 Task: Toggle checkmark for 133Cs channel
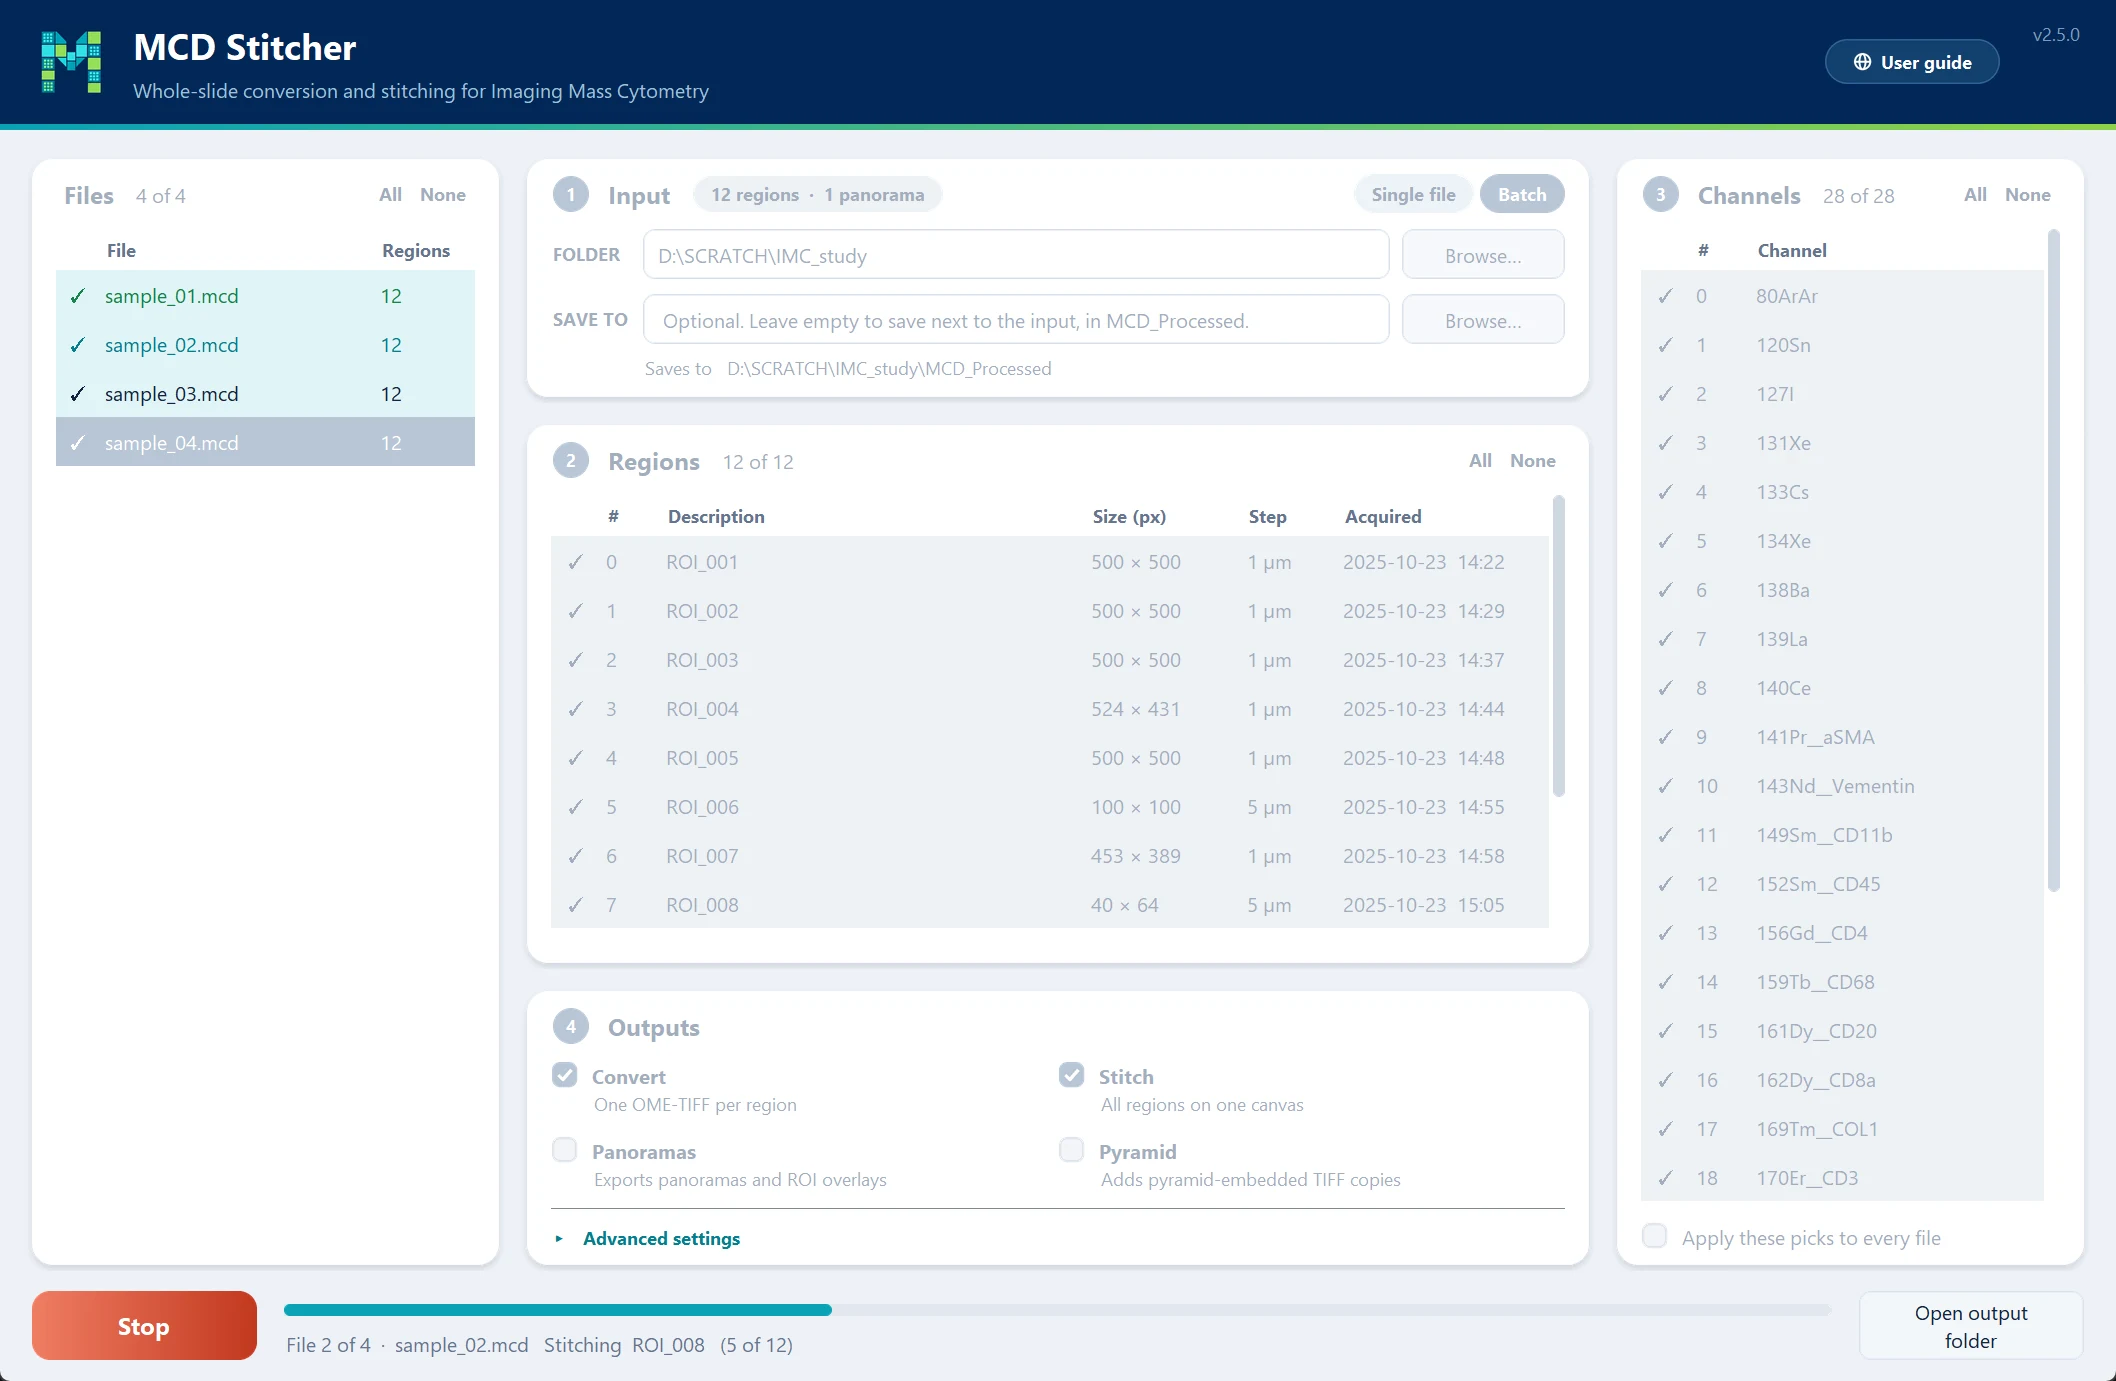[x=1665, y=492]
